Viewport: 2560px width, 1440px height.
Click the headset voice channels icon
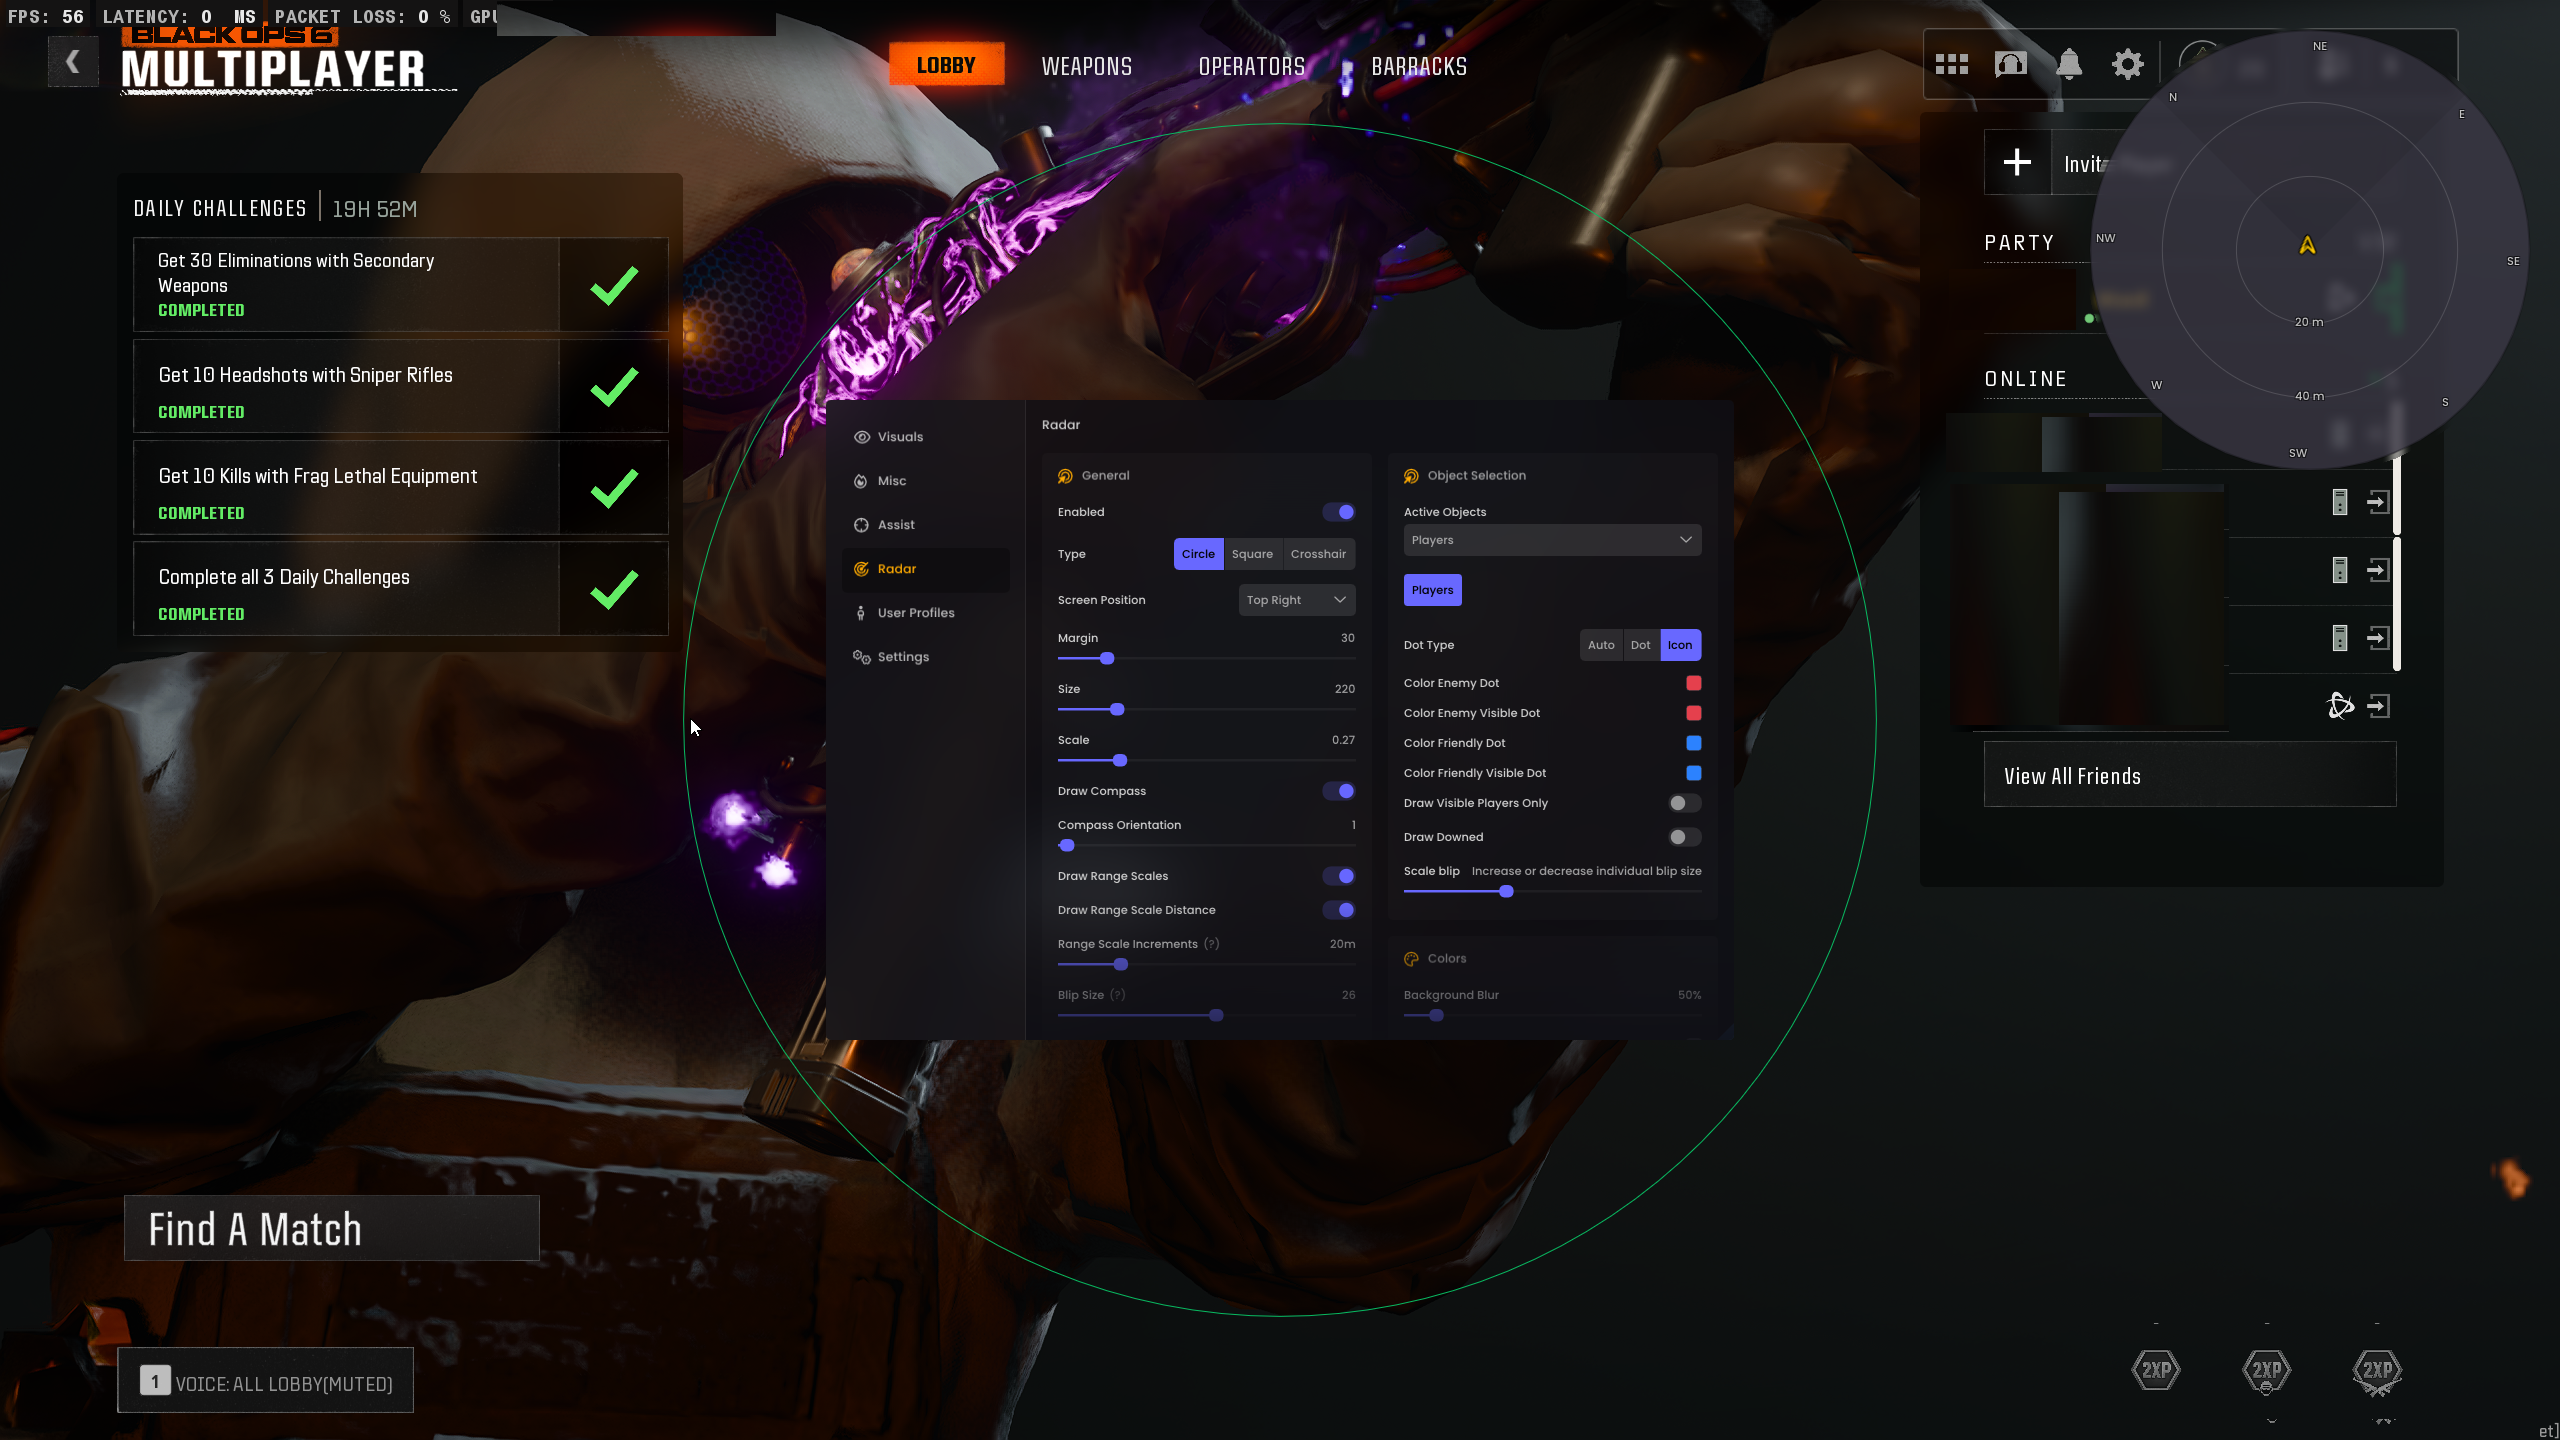point(2010,65)
